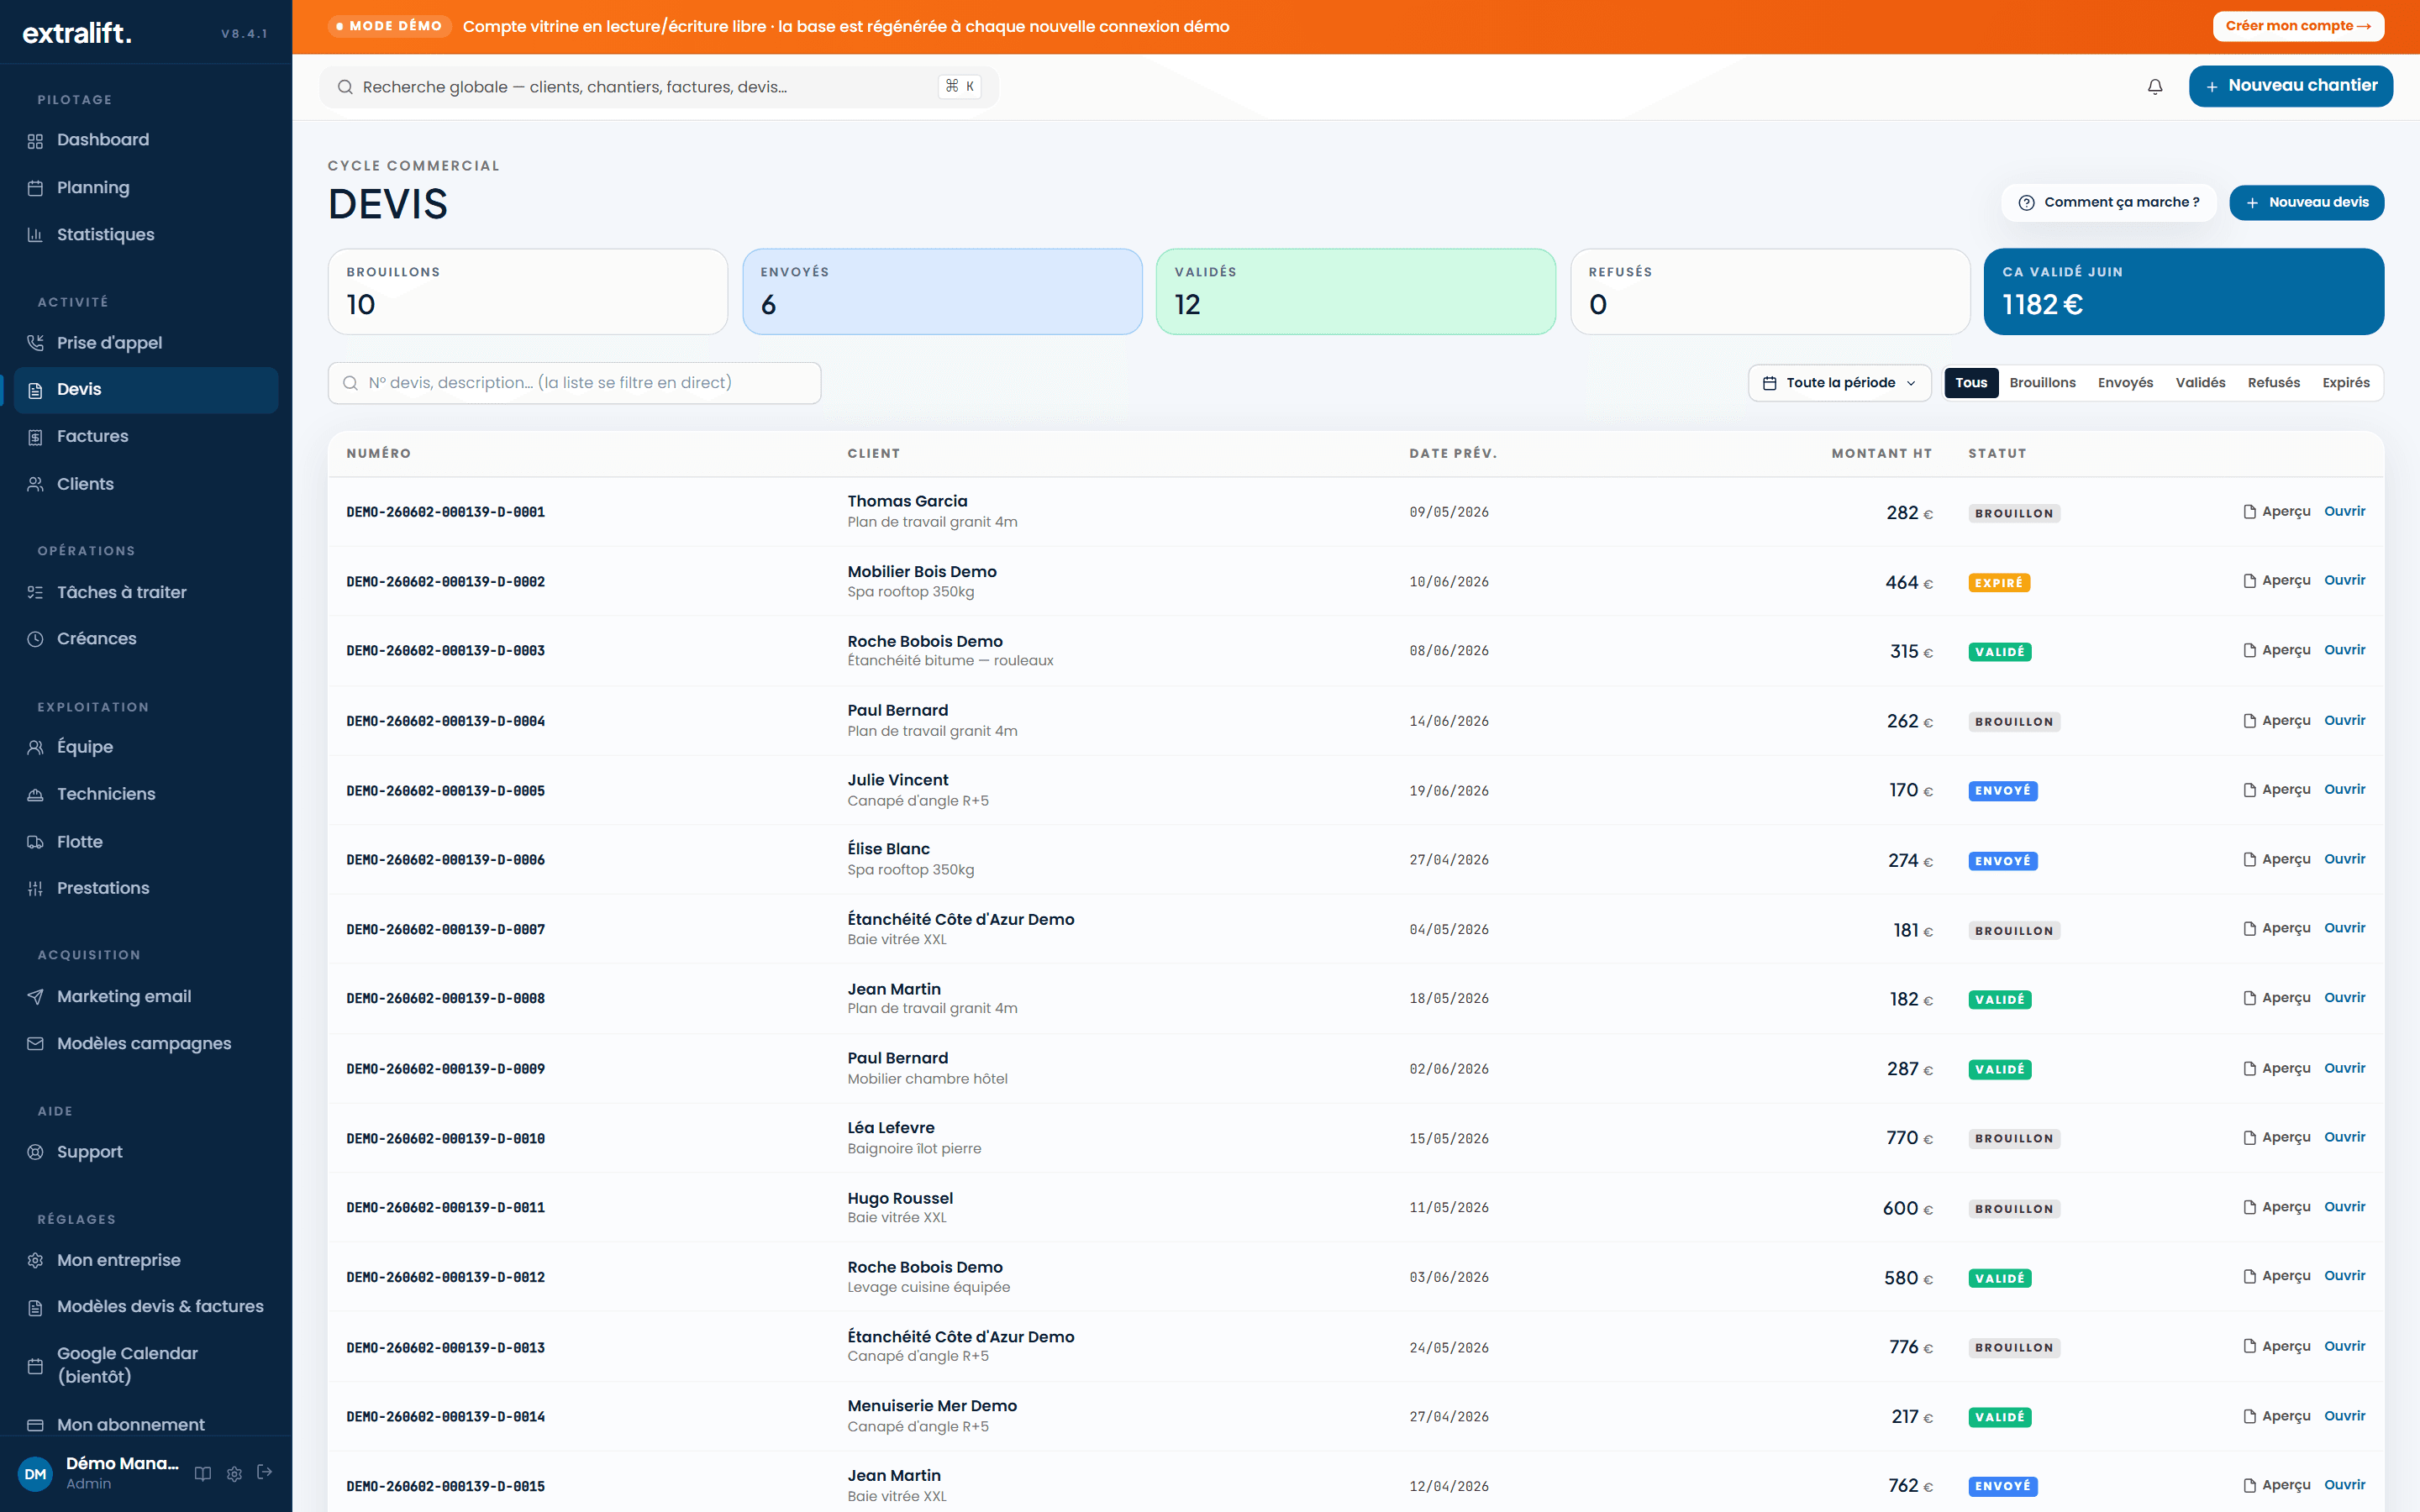Open the Flotte section
The image size is (2420, 1512).
(x=146, y=842)
